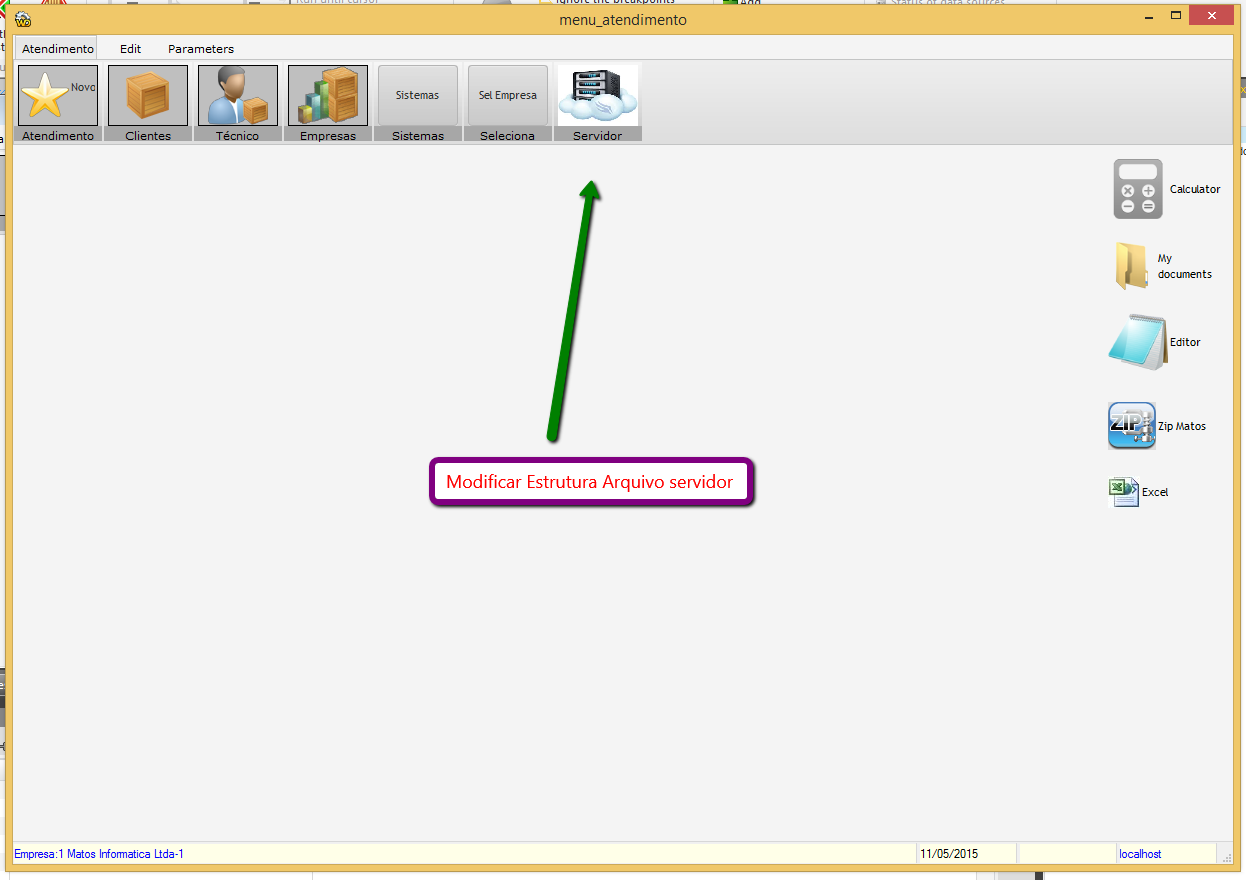Click the localhost link in the status bar
This screenshot has height=880, width=1246.
click(x=1139, y=853)
